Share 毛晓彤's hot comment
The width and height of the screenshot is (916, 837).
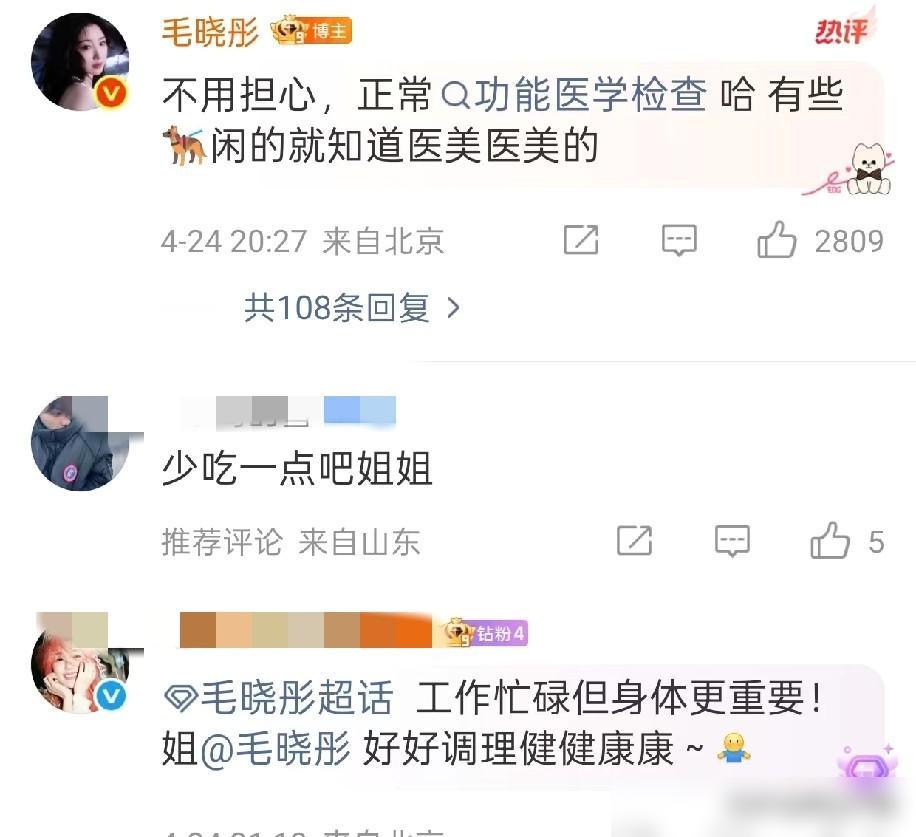[581, 239]
